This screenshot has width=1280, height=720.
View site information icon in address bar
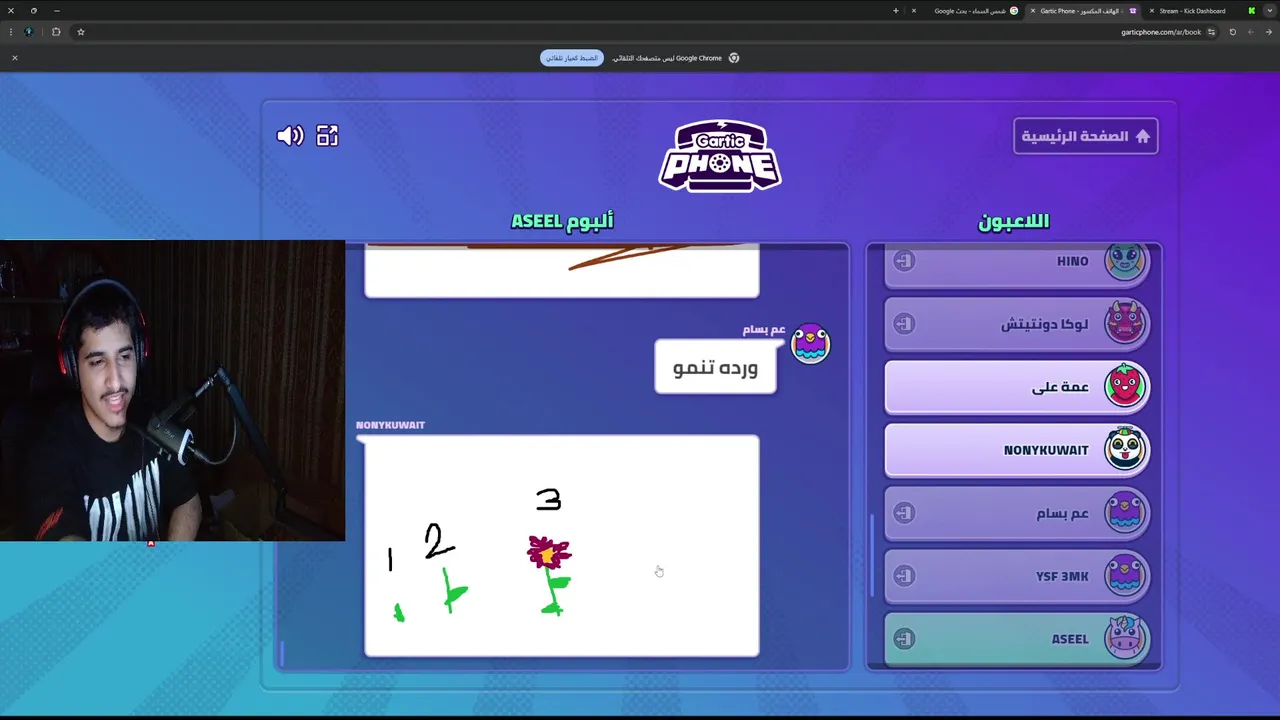pos(1211,32)
